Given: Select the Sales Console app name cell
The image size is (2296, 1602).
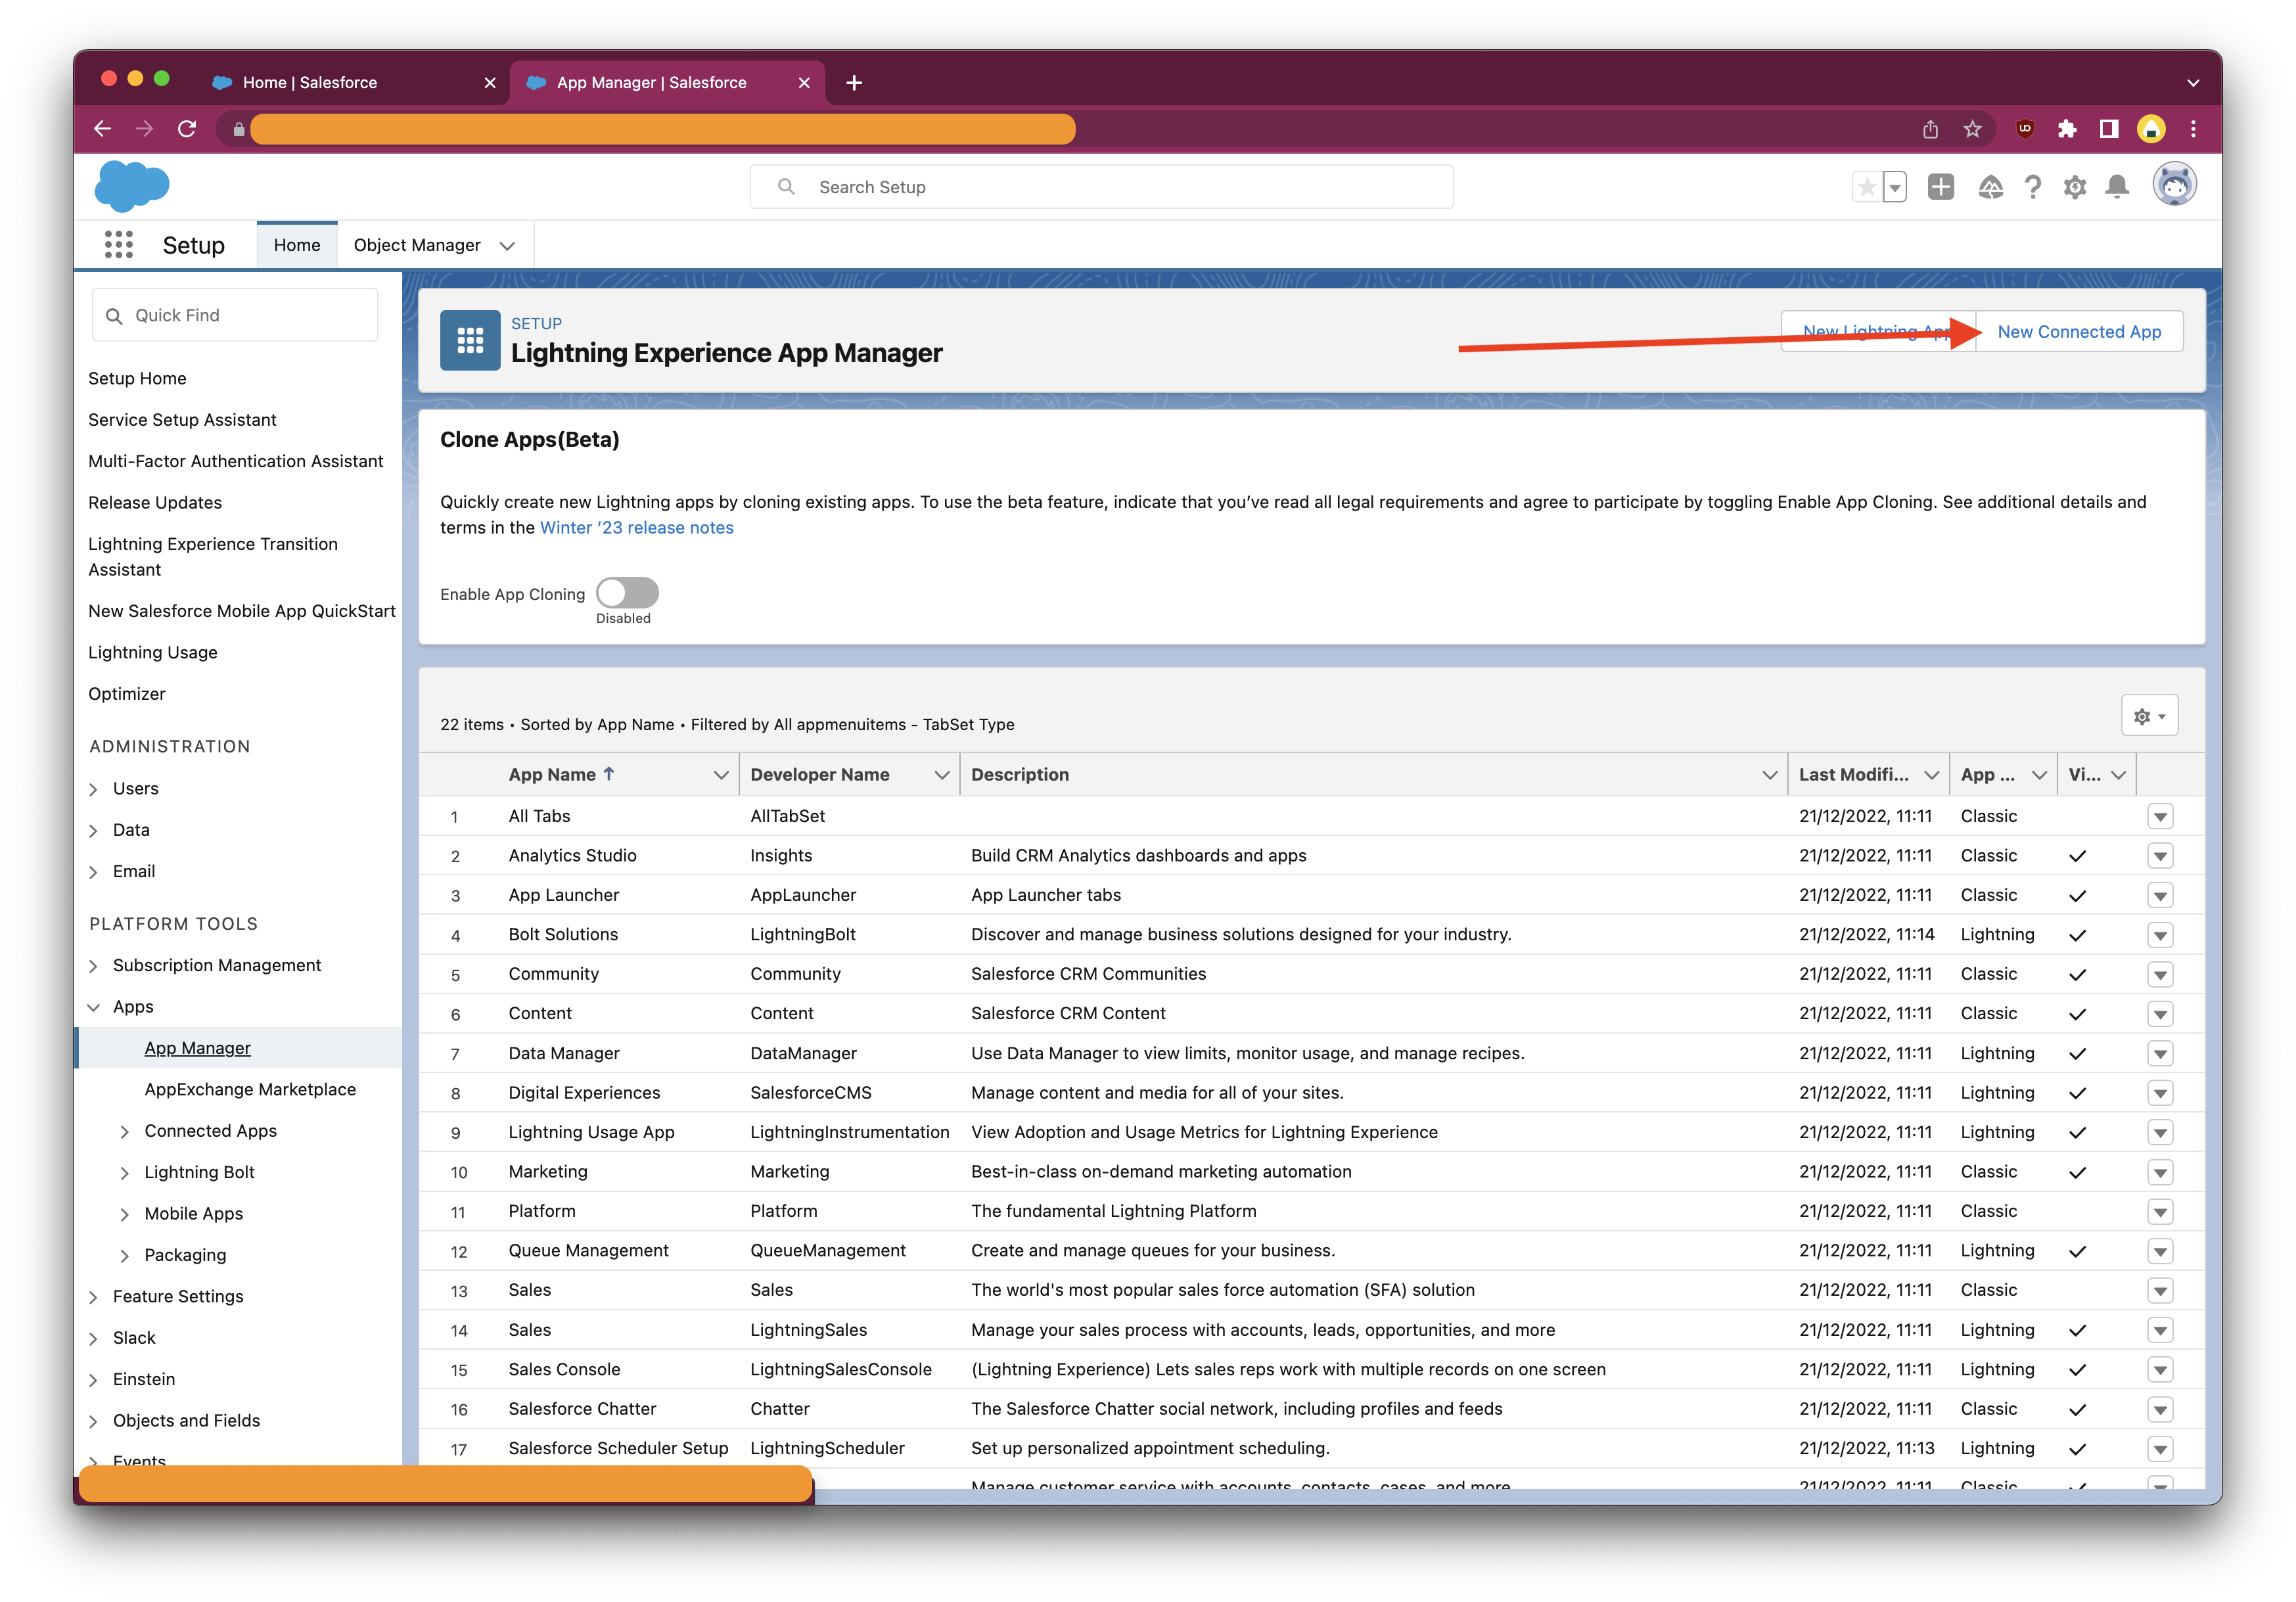Looking at the screenshot, I should (x=564, y=1369).
